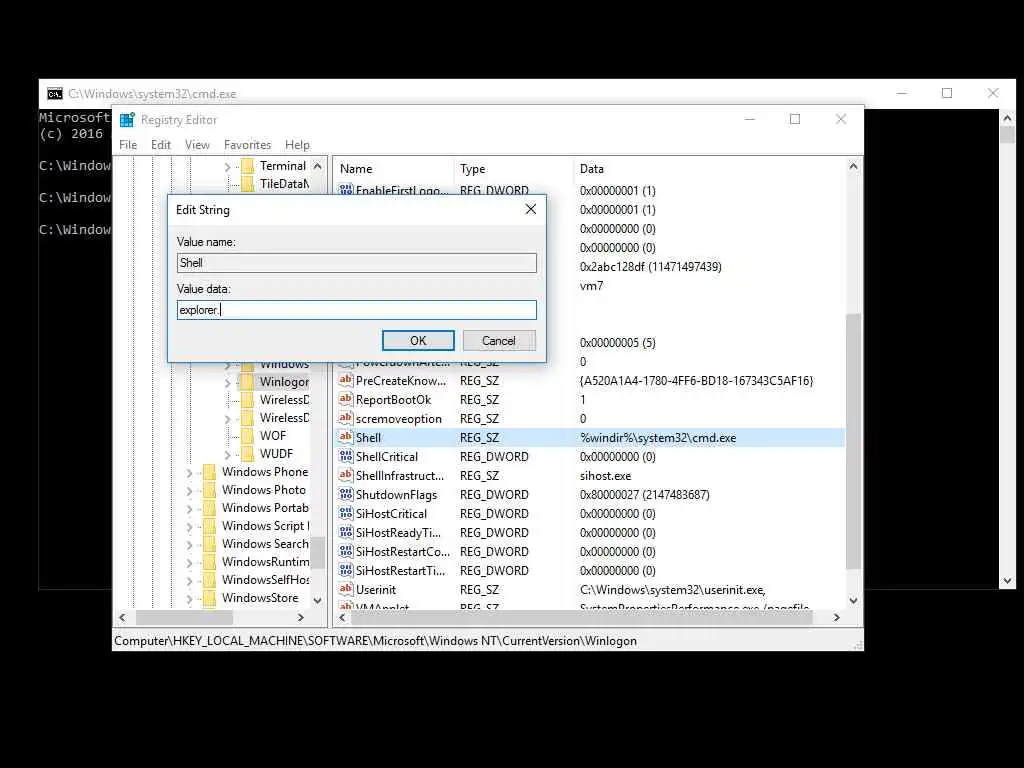Viewport: 1024px width, 768px height.
Task: Click the Registry Editor title bar icon
Action: click(x=127, y=120)
